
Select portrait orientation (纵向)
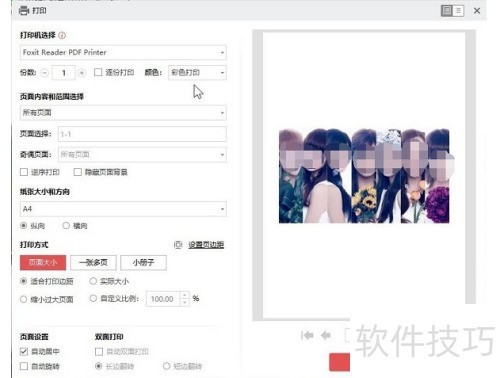click(x=23, y=226)
